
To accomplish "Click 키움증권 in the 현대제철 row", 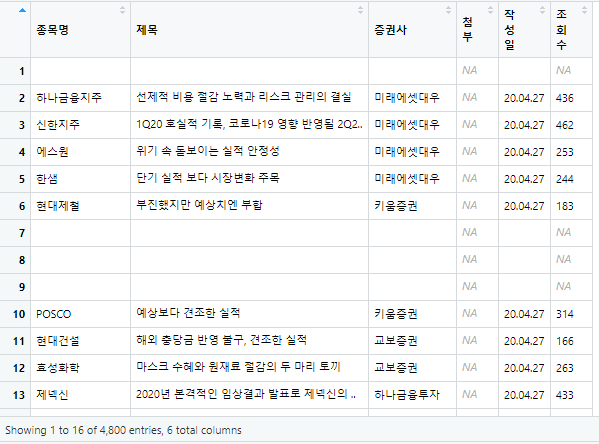I will (396, 206).
